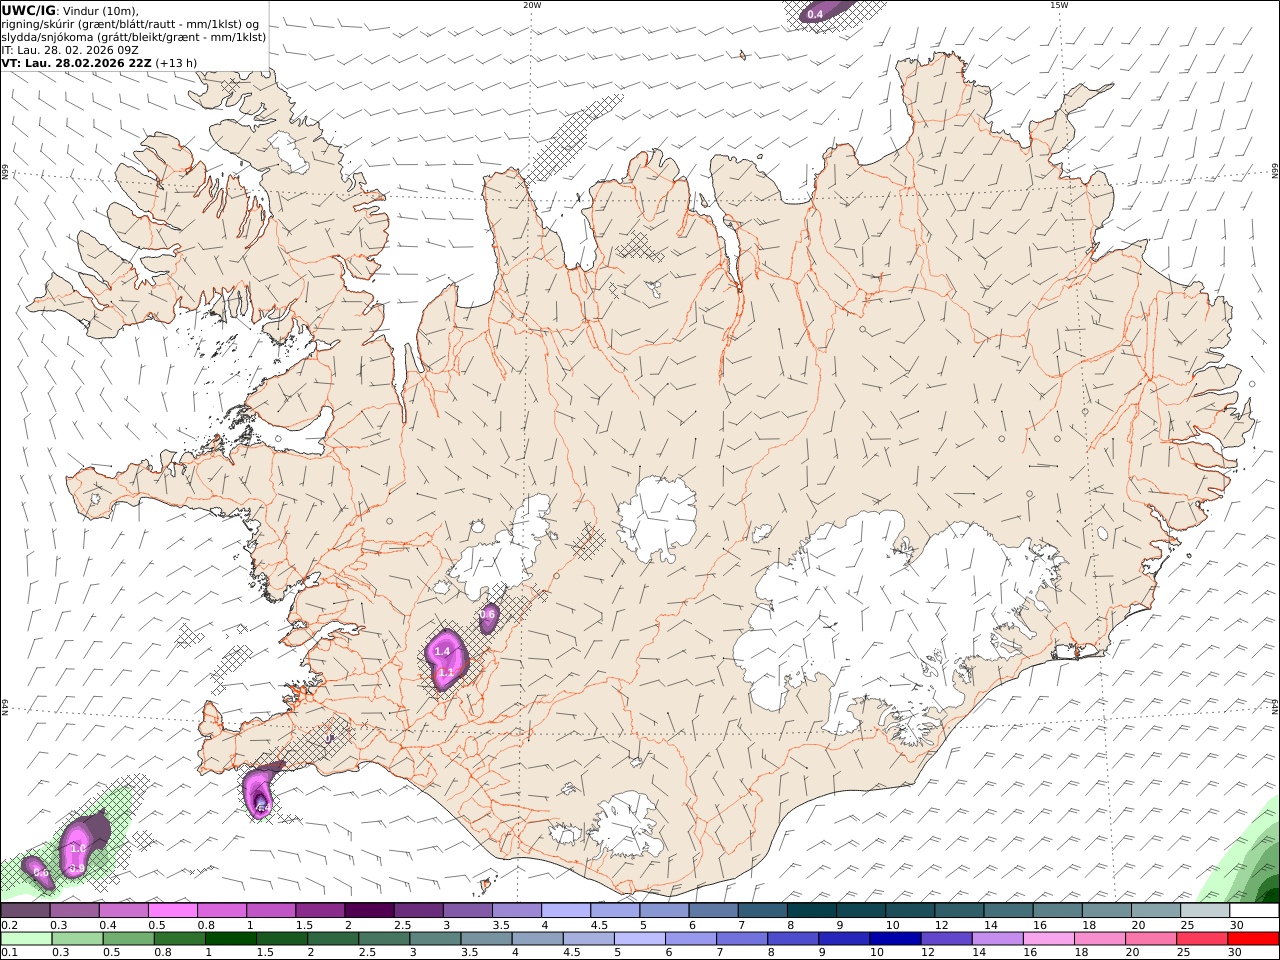The image size is (1280, 960).
Task: Select lower legend swatch between 4 and 4.5
Action: pos(537,939)
